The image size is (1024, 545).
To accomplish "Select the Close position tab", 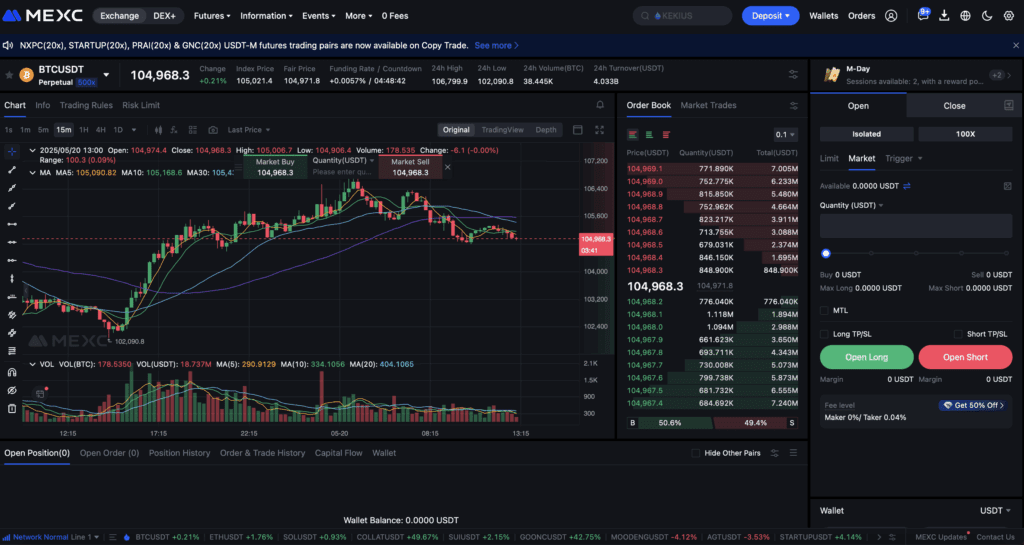I will click(x=954, y=106).
